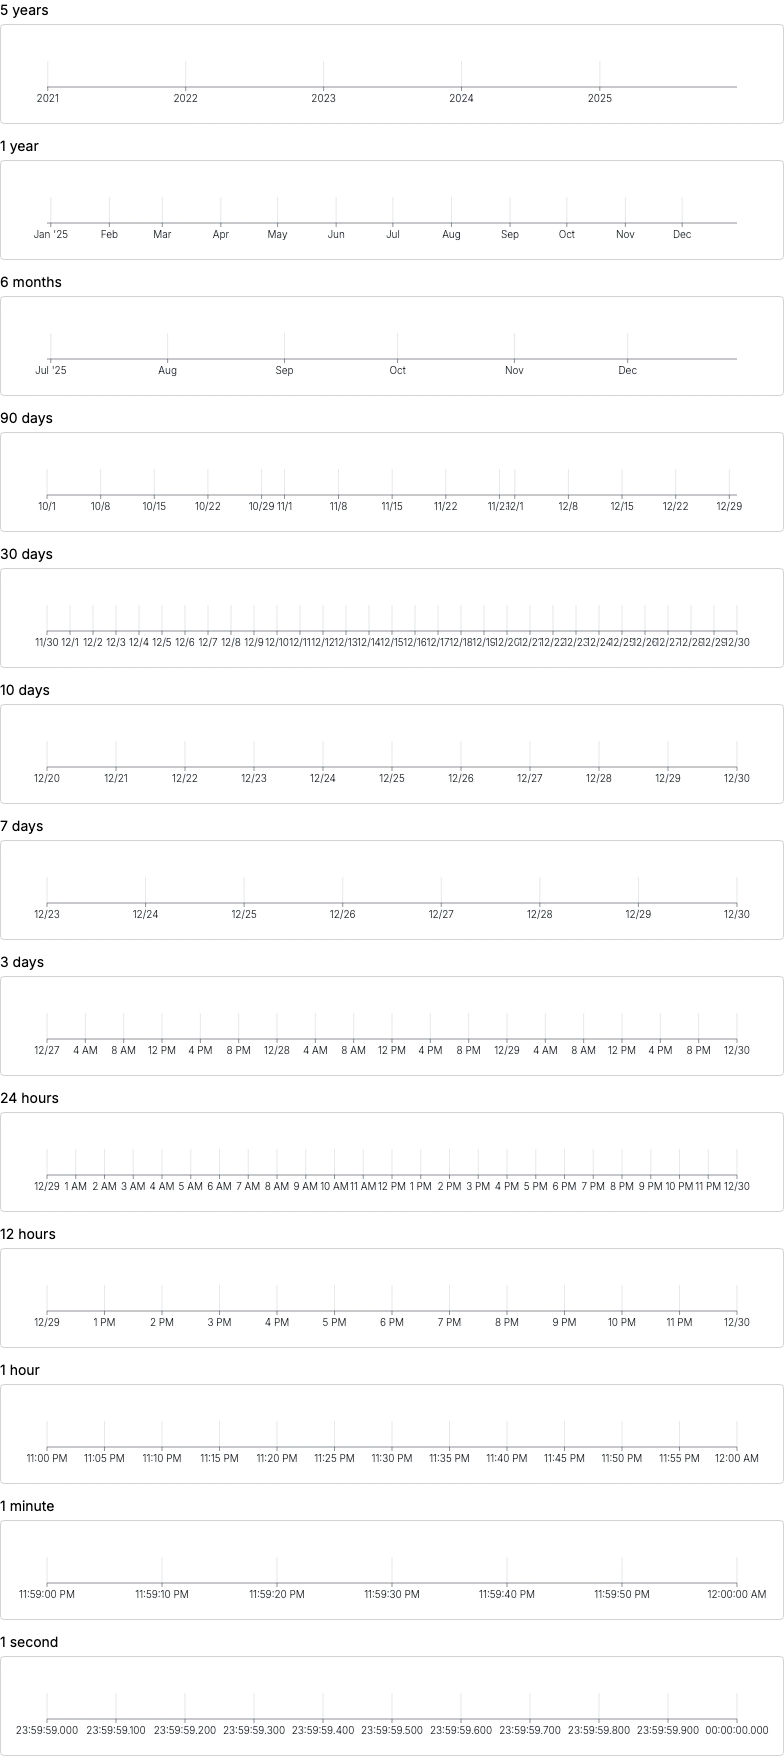Screen dimensions: 784x1756
Task: Select the 10/22 axis label
Action: point(208,506)
